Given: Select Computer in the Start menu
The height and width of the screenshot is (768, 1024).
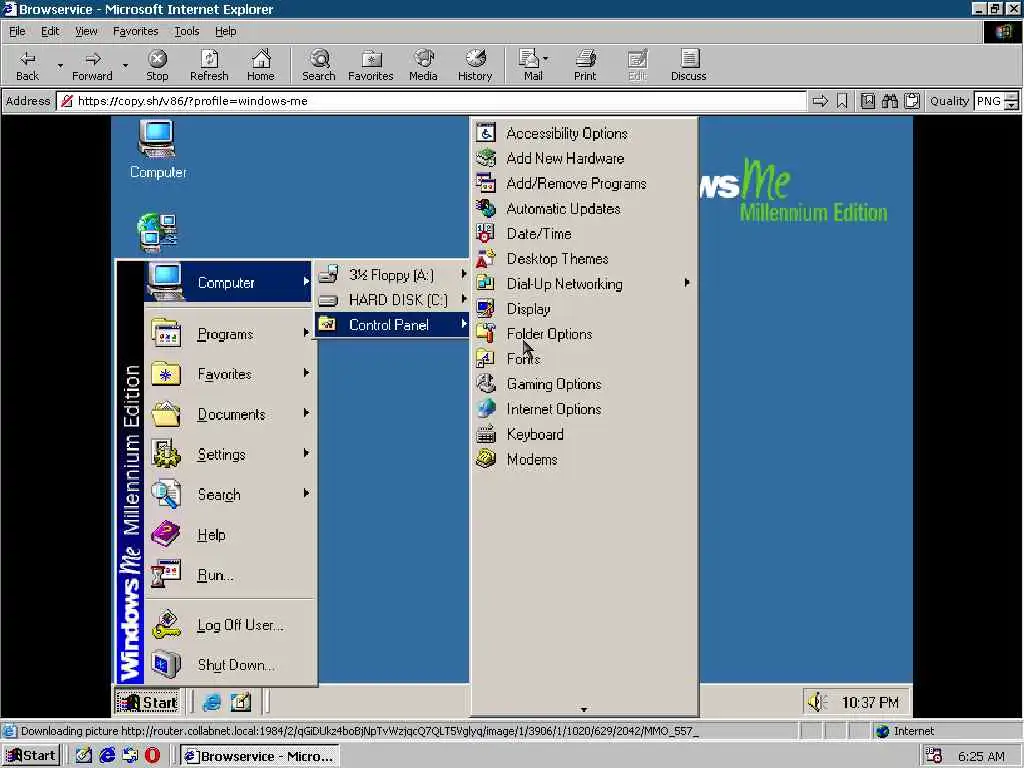Looking at the screenshot, I should [x=228, y=282].
